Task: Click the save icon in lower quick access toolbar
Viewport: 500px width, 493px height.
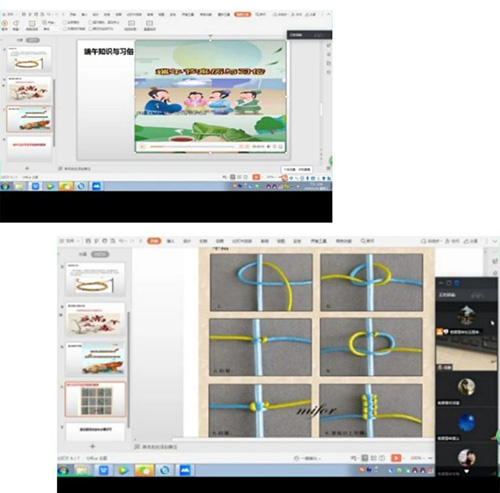Action: pyautogui.click(x=88, y=240)
